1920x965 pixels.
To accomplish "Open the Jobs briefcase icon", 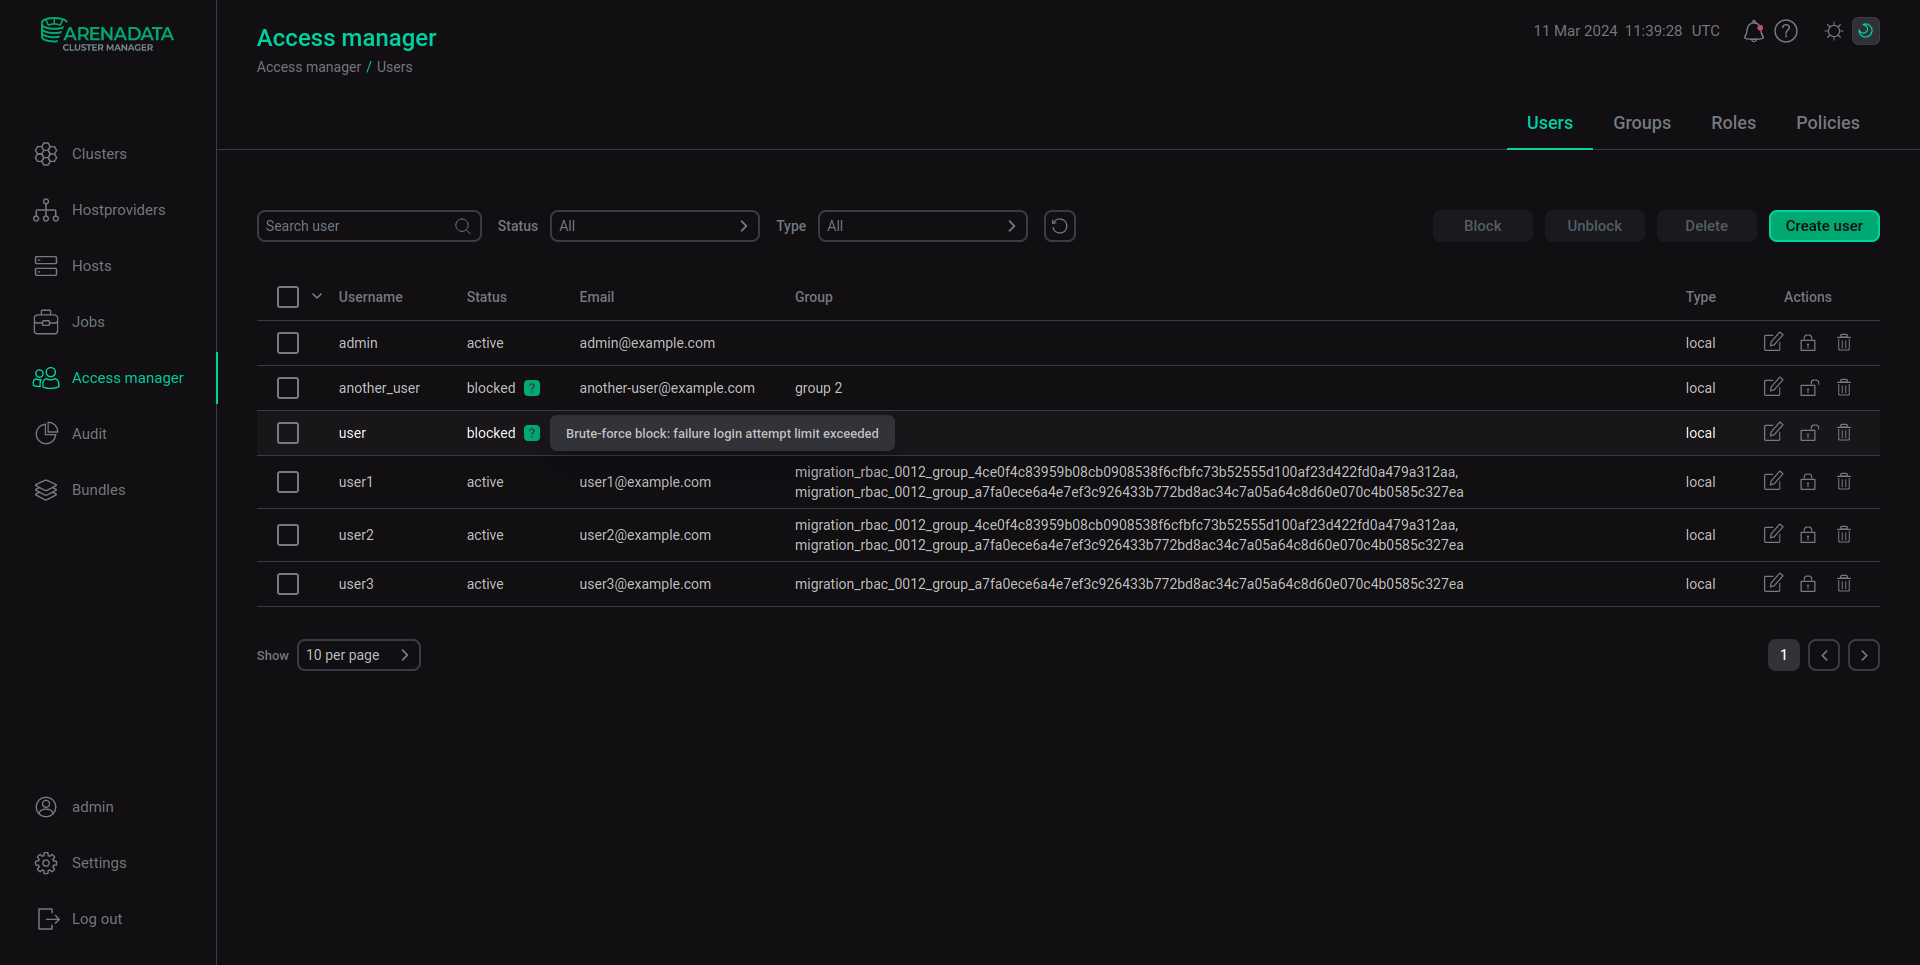I will coord(46,322).
